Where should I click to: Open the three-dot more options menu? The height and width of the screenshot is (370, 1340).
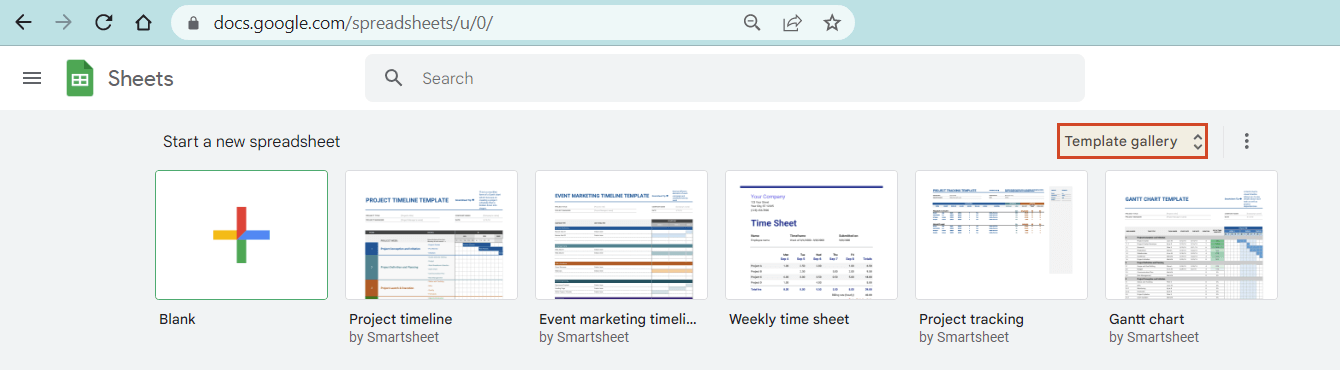(1246, 141)
